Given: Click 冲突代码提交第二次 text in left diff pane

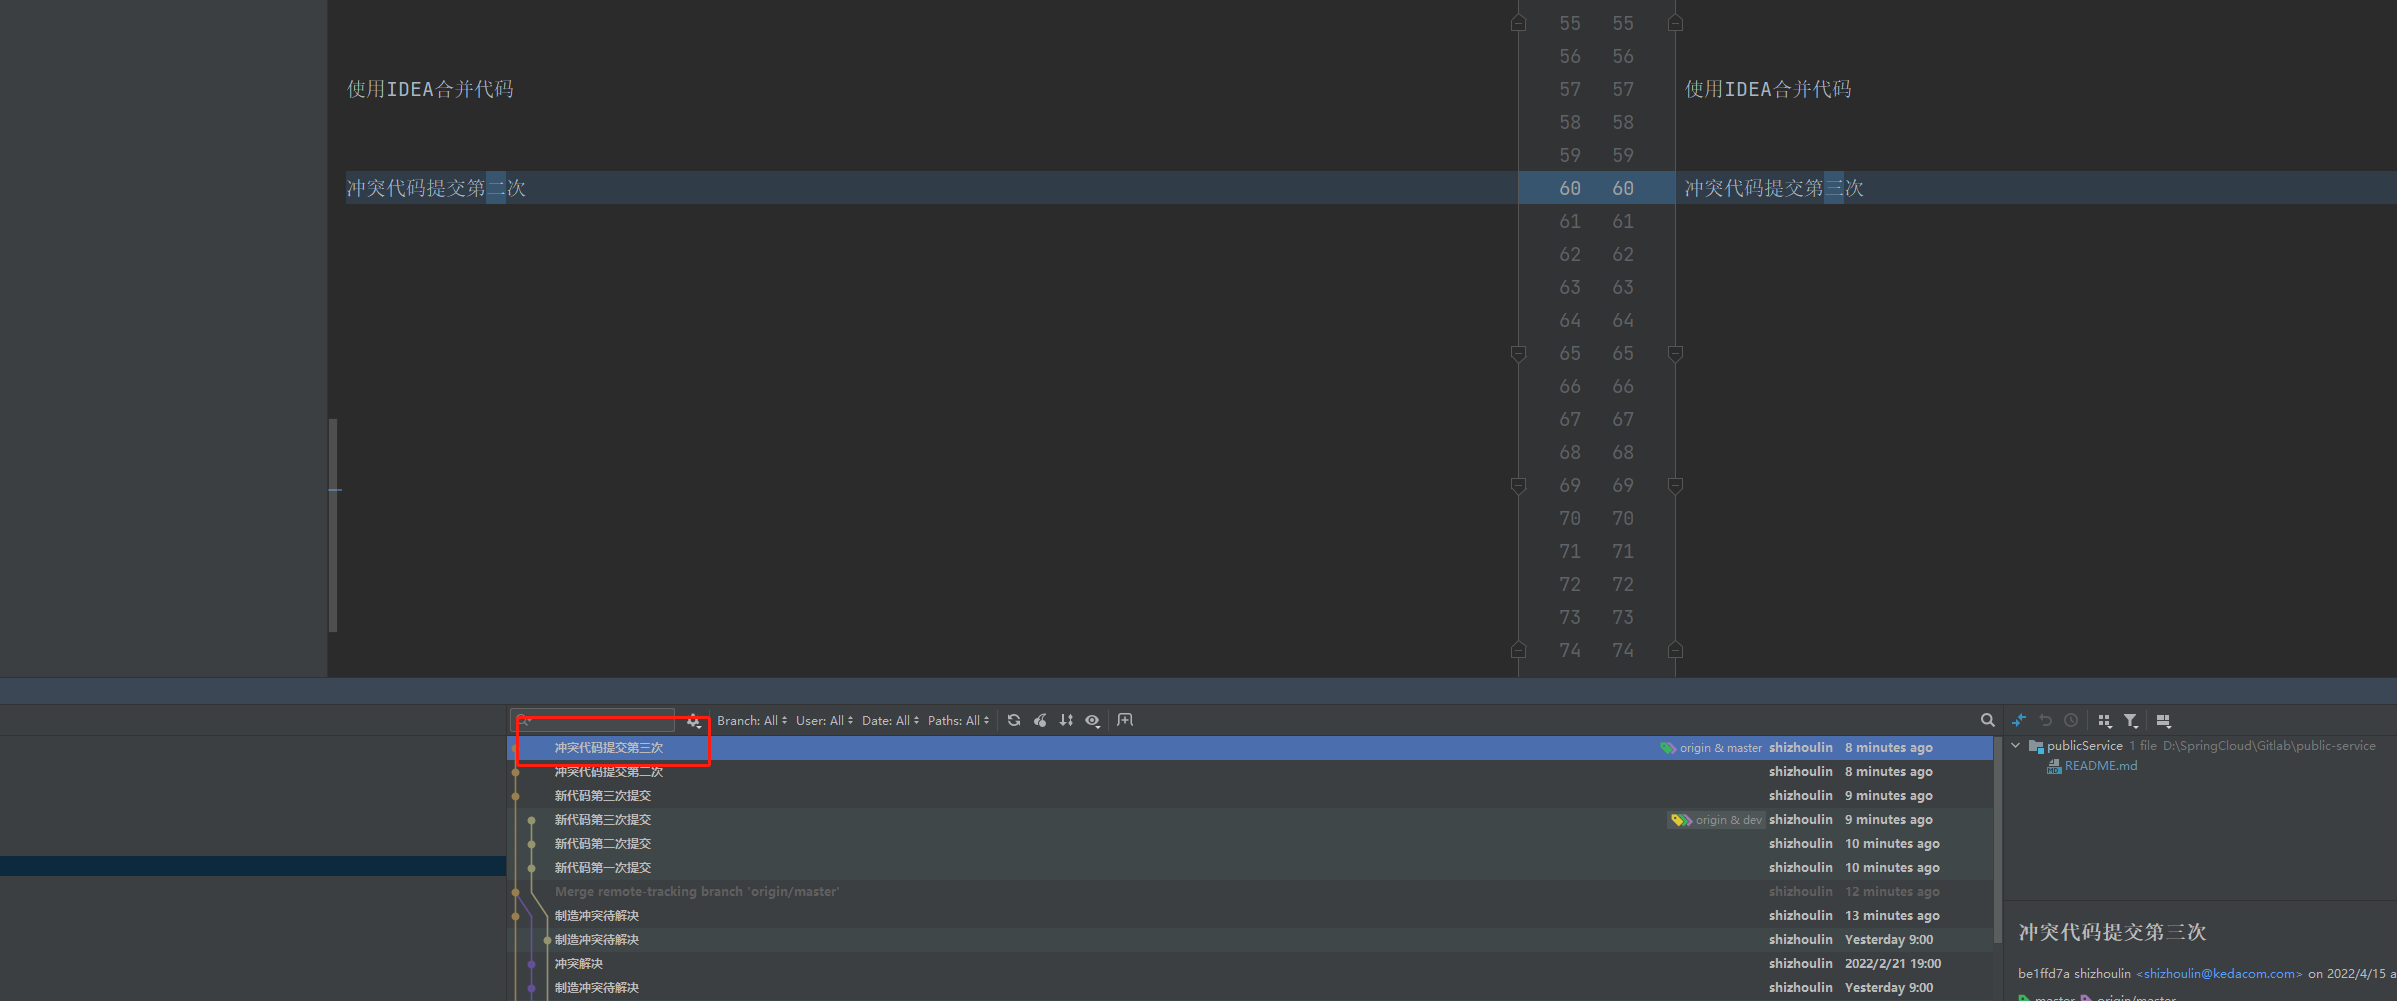Looking at the screenshot, I should (x=436, y=188).
